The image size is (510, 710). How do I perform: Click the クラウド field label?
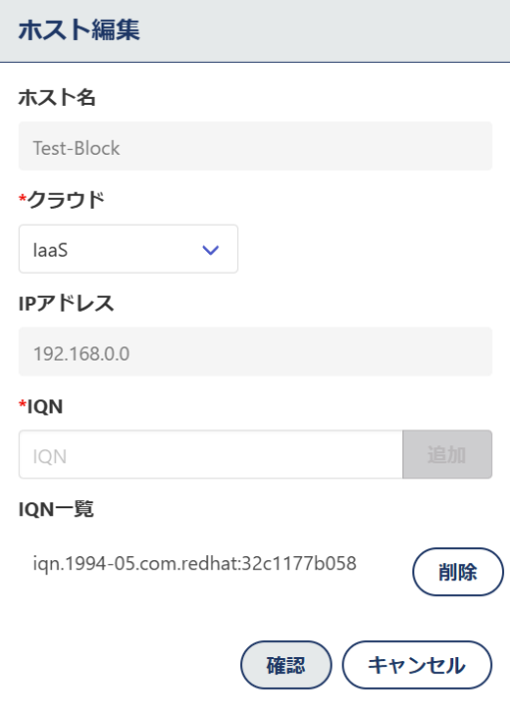66,200
